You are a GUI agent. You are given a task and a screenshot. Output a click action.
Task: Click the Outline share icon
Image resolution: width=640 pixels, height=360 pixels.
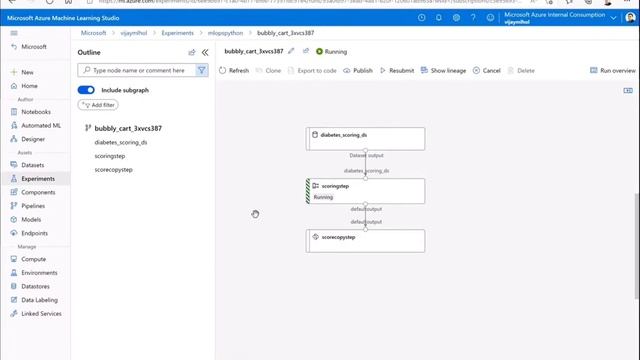191,53
